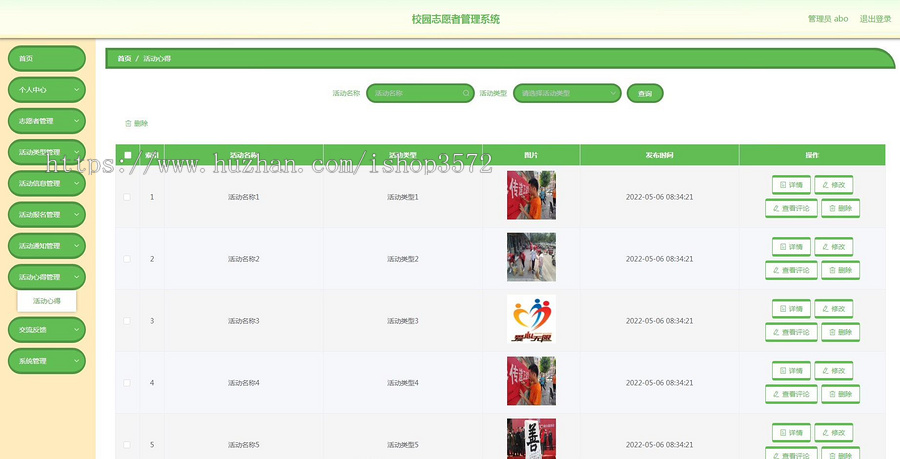Expand the 个人中心 sidebar menu
The width and height of the screenshot is (900, 459).
point(46,90)
